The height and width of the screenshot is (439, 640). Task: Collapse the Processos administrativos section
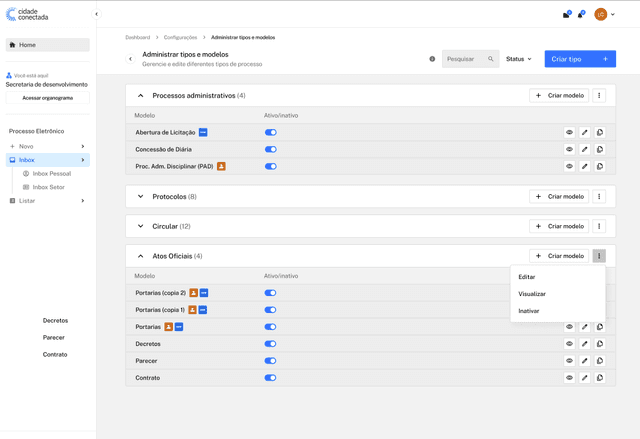[x=140, y=95]
